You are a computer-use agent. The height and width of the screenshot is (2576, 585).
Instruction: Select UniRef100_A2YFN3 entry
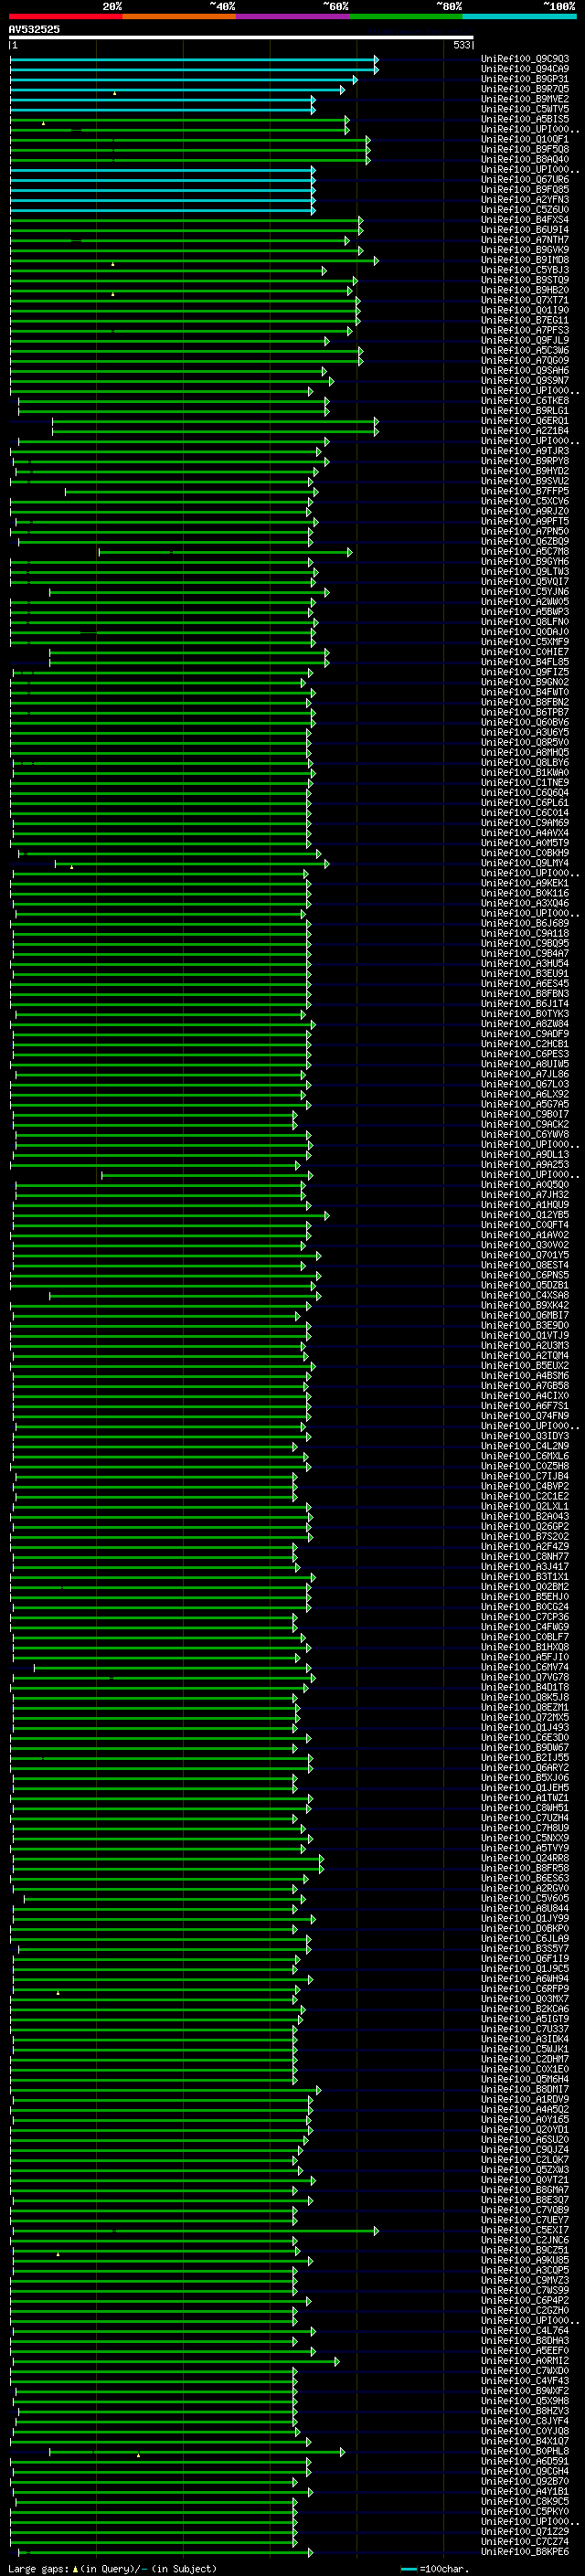pos(525,200)
